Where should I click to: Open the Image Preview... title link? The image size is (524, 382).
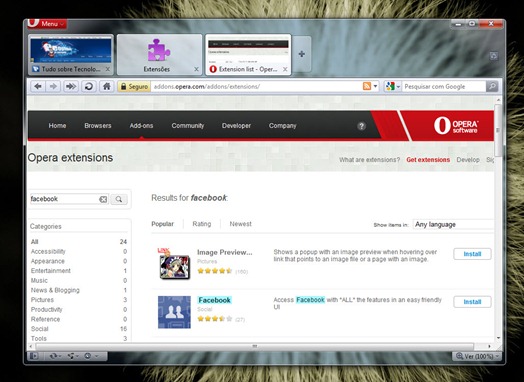click(x=225, y=252)
